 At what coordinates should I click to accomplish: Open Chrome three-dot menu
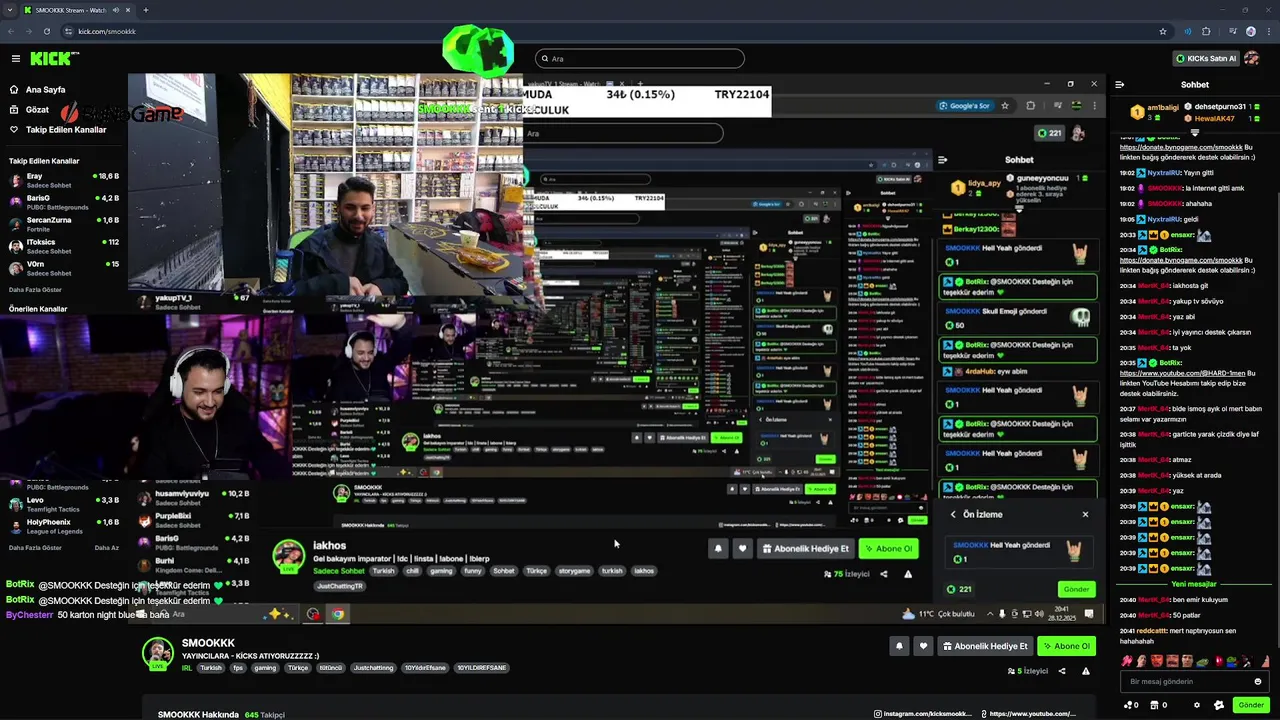click(1270, 31)
